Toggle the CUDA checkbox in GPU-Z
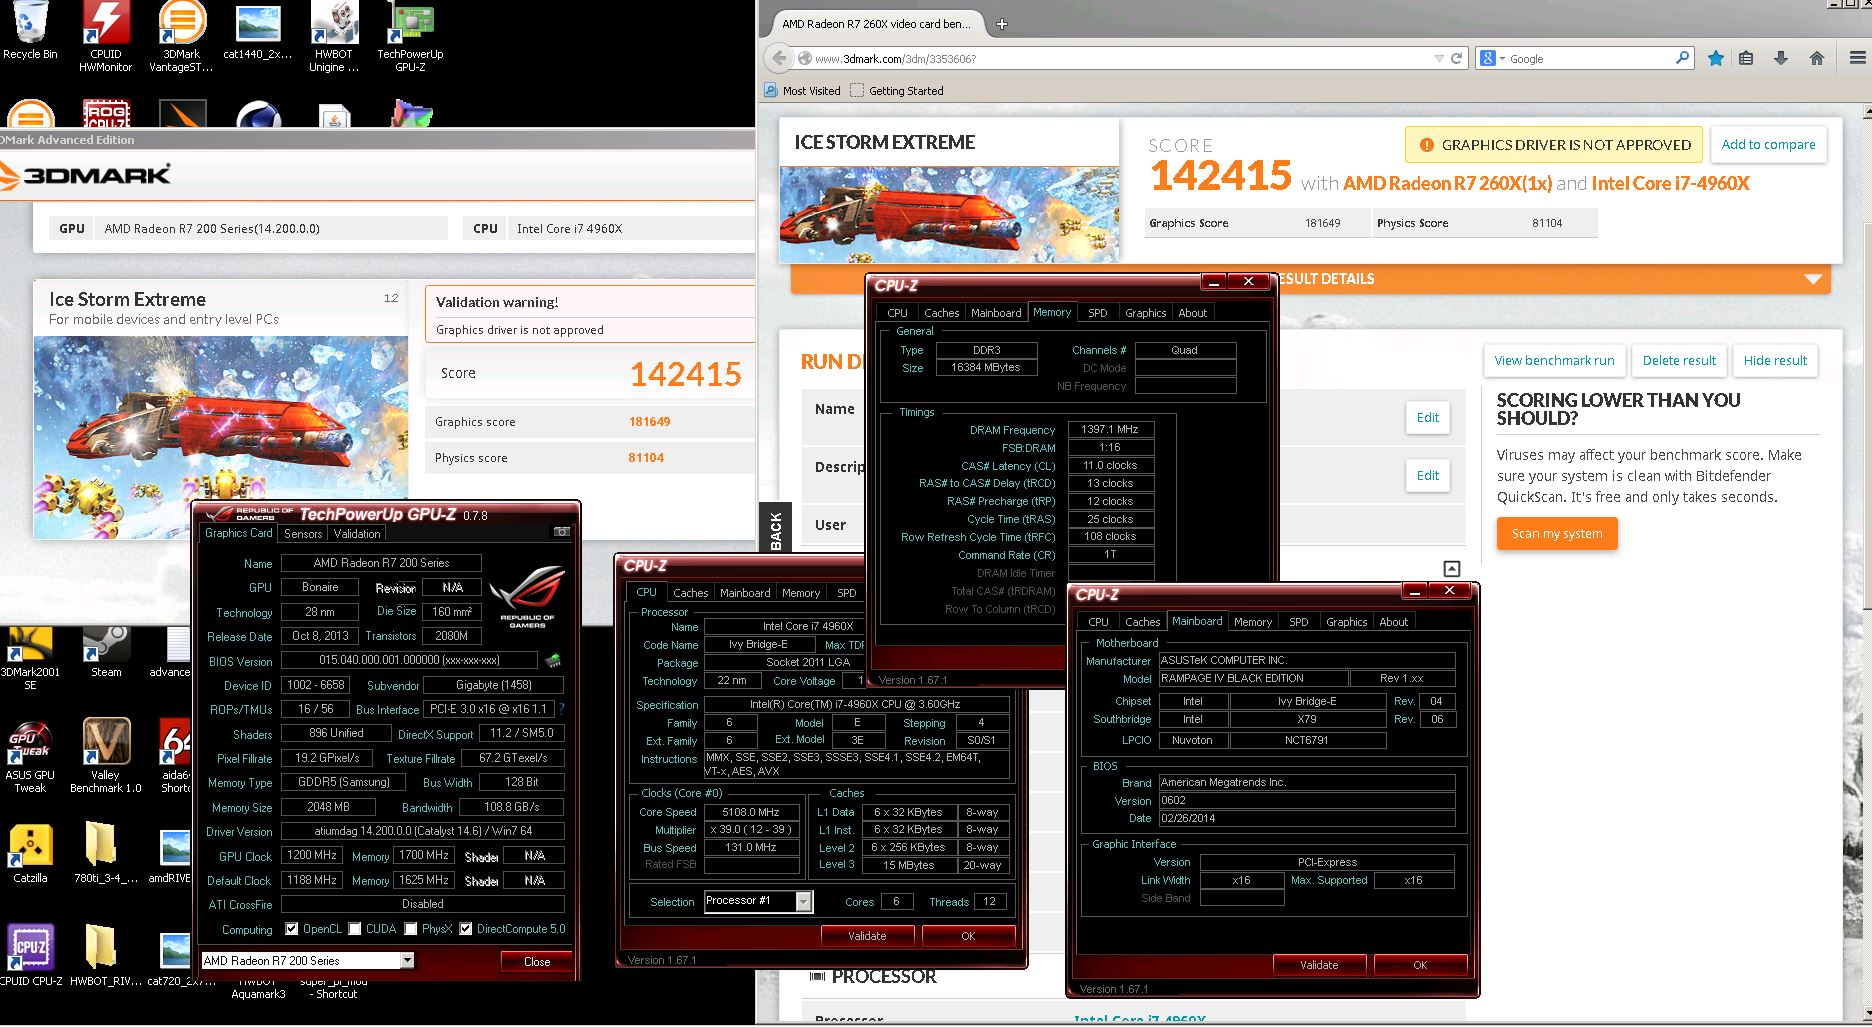 pyautogui.click(x=355, y=929)
